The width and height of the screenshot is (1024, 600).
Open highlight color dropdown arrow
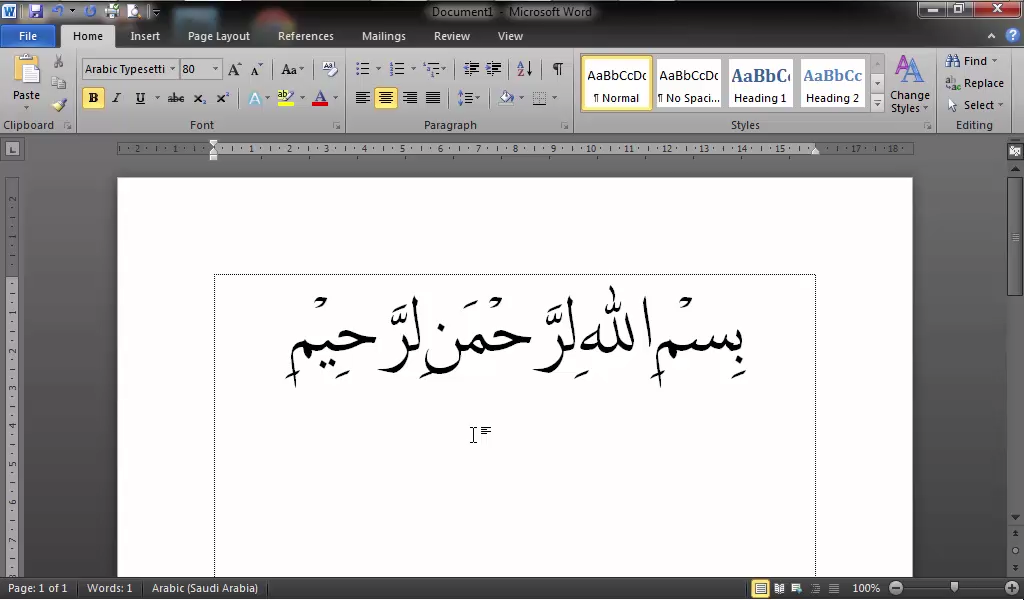(302, 99)
